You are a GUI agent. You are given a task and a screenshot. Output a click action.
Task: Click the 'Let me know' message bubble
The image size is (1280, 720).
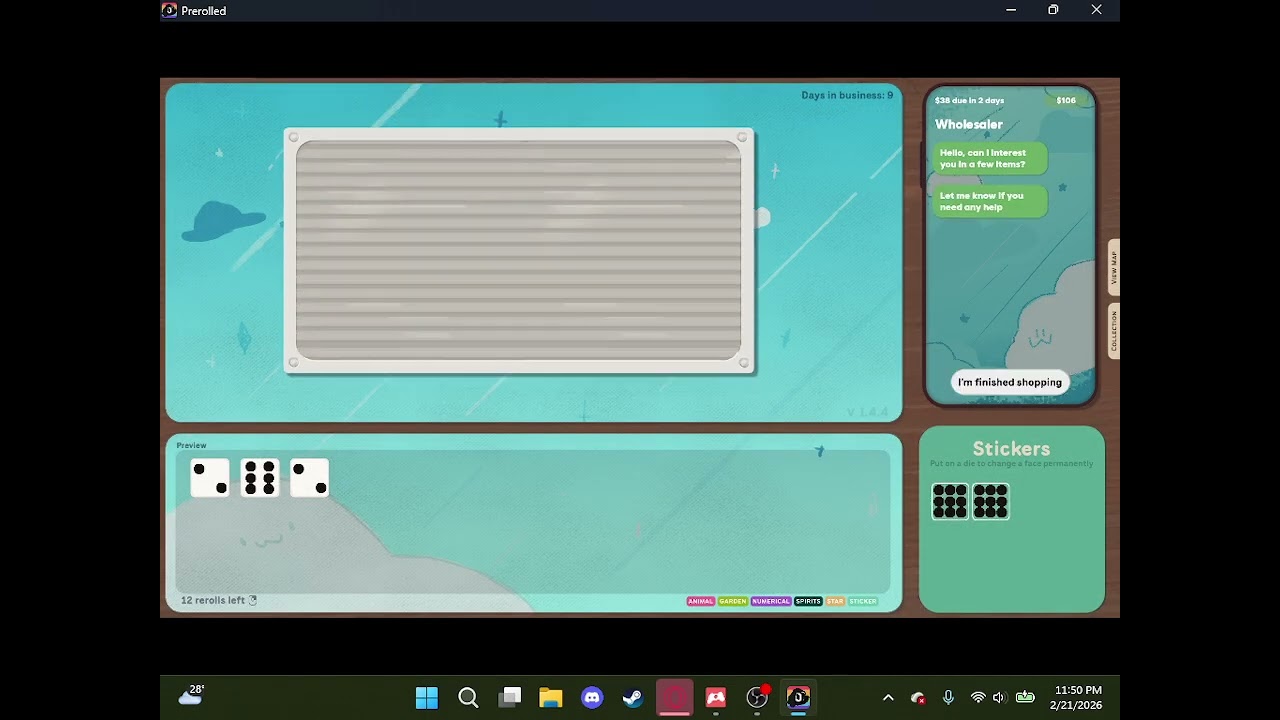coord(990,201)
